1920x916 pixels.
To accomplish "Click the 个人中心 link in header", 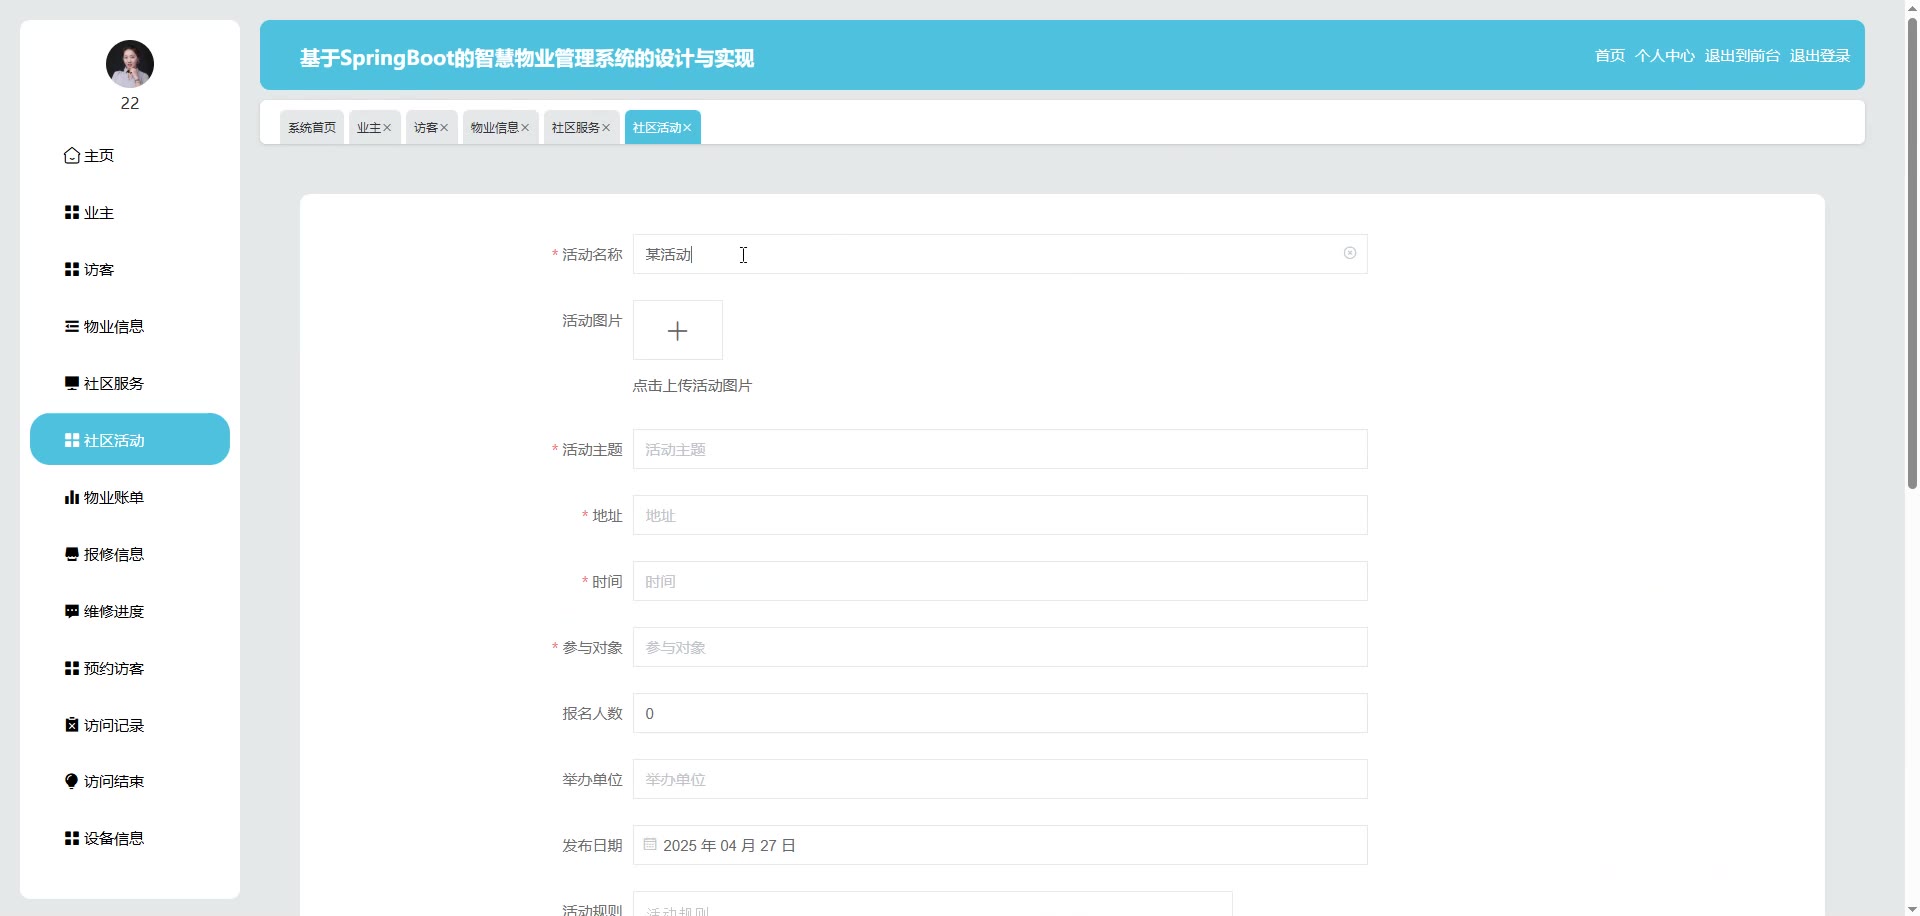I will point(1664,56).
